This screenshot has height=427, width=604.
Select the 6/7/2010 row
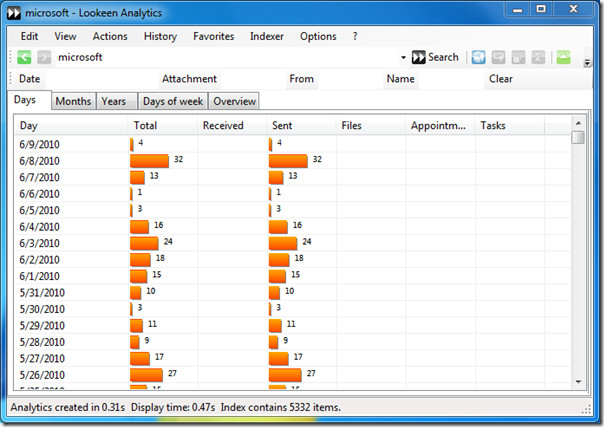[x=292, y=177]
